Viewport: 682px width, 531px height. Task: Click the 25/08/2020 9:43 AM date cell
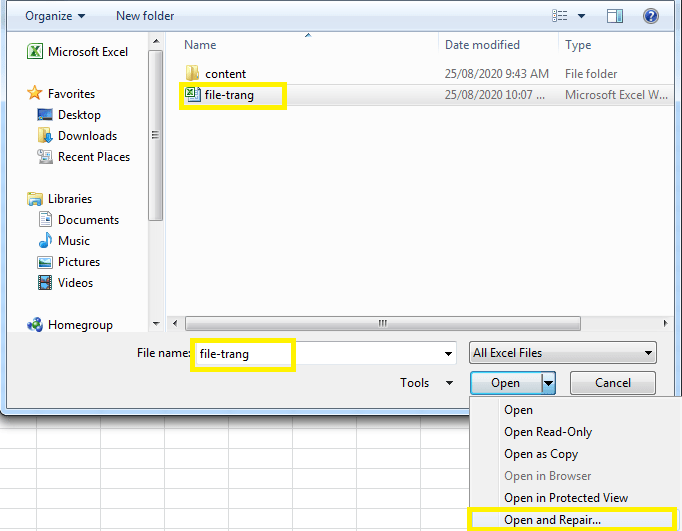pyautogui.click(x=496, y=73)
